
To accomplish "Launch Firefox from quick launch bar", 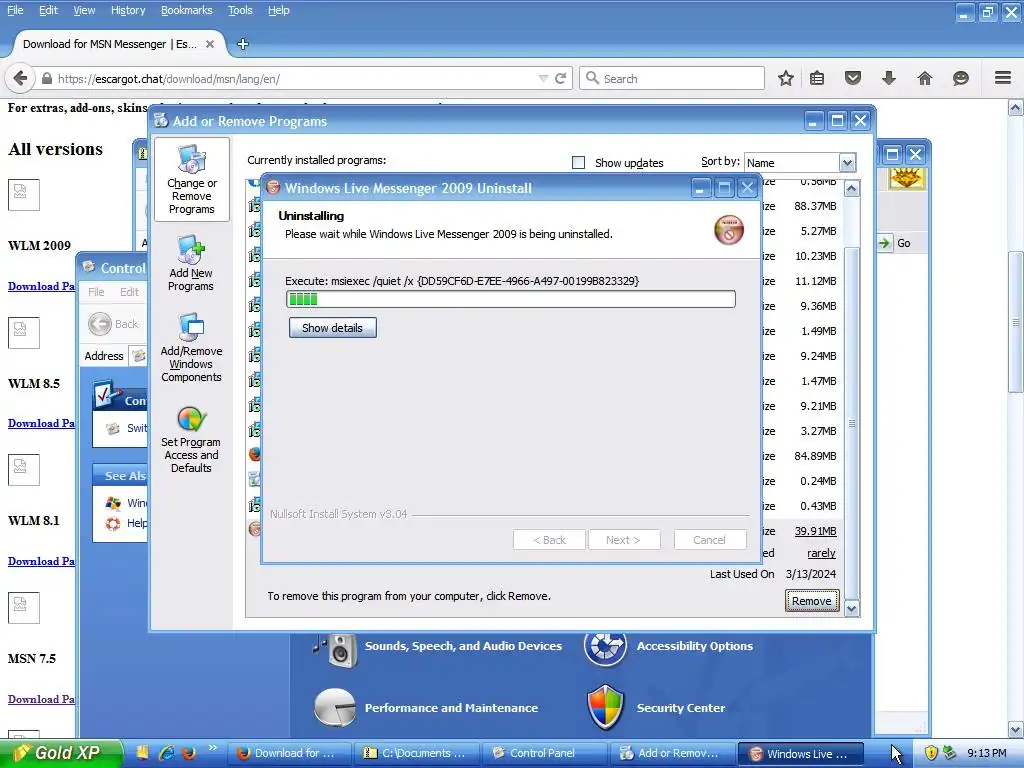I will tap(189, 753).
